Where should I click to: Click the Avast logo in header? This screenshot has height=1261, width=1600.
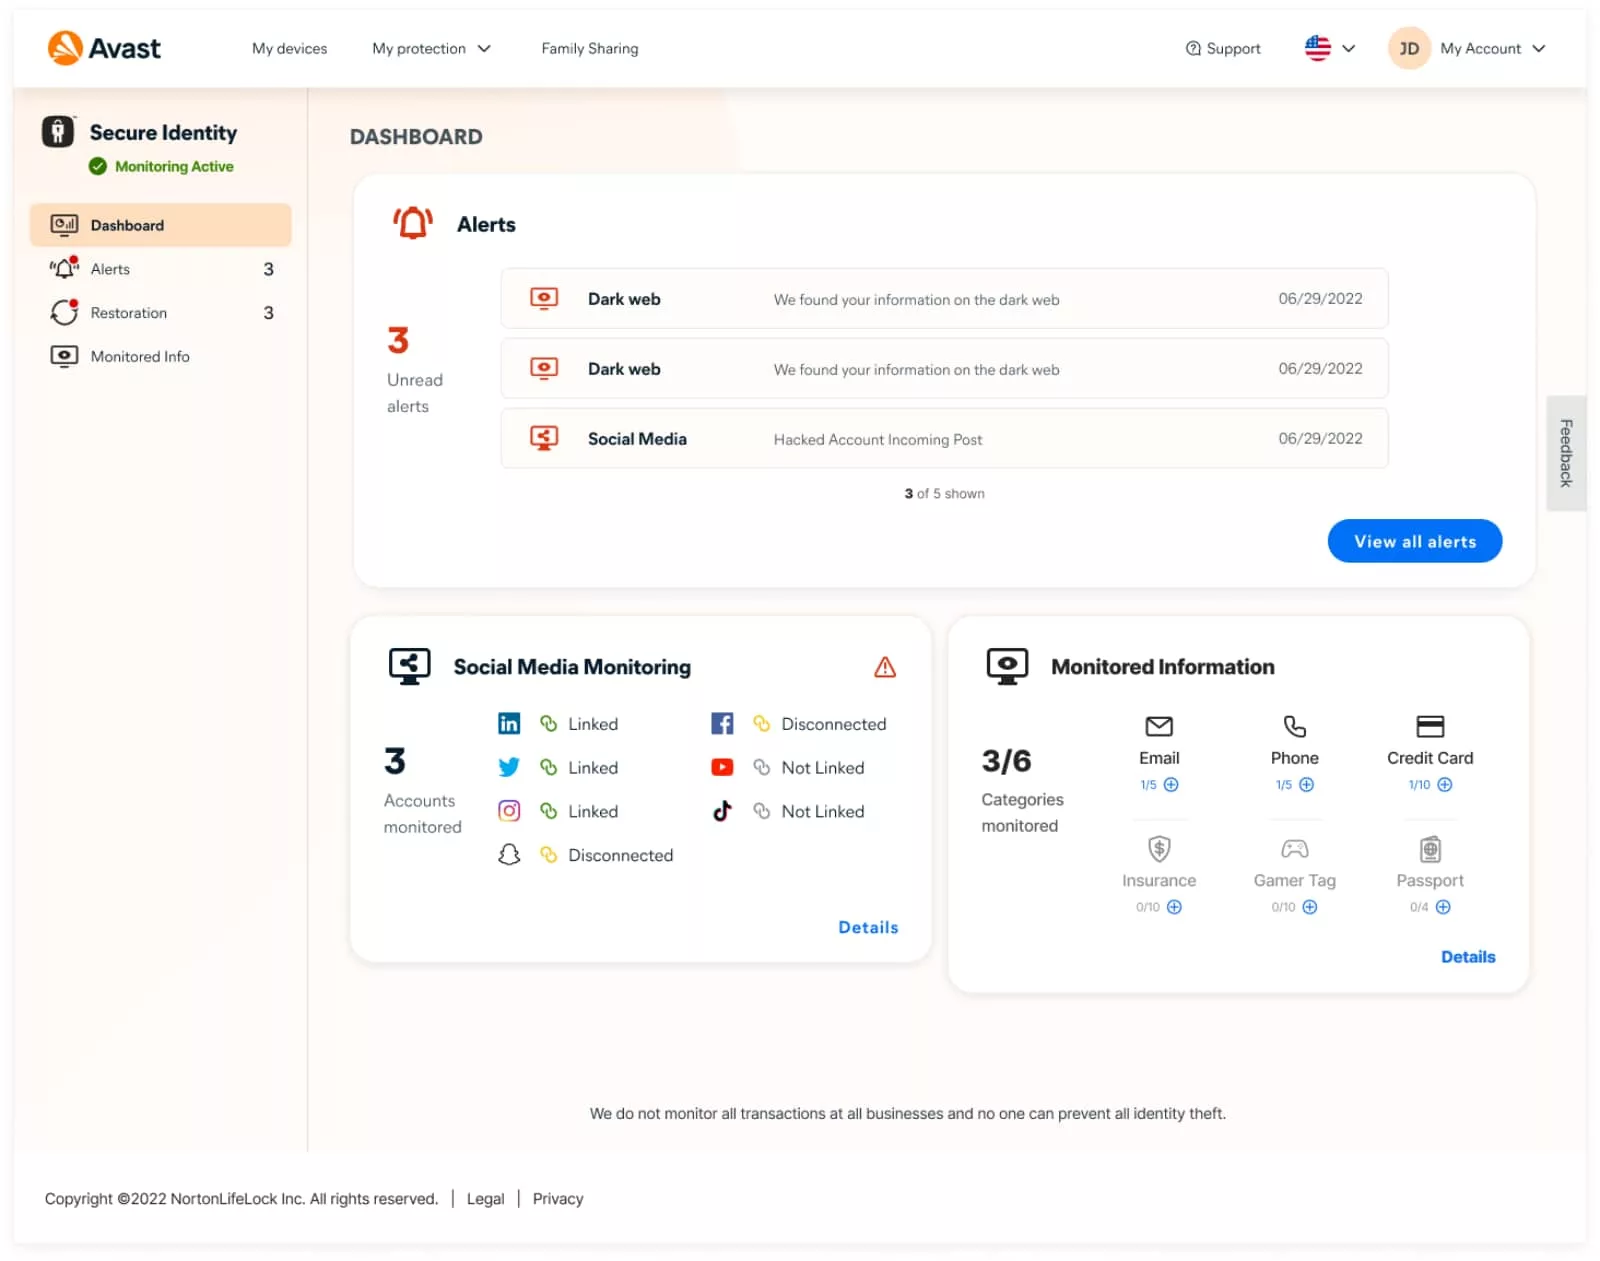(x=104, y=48)
